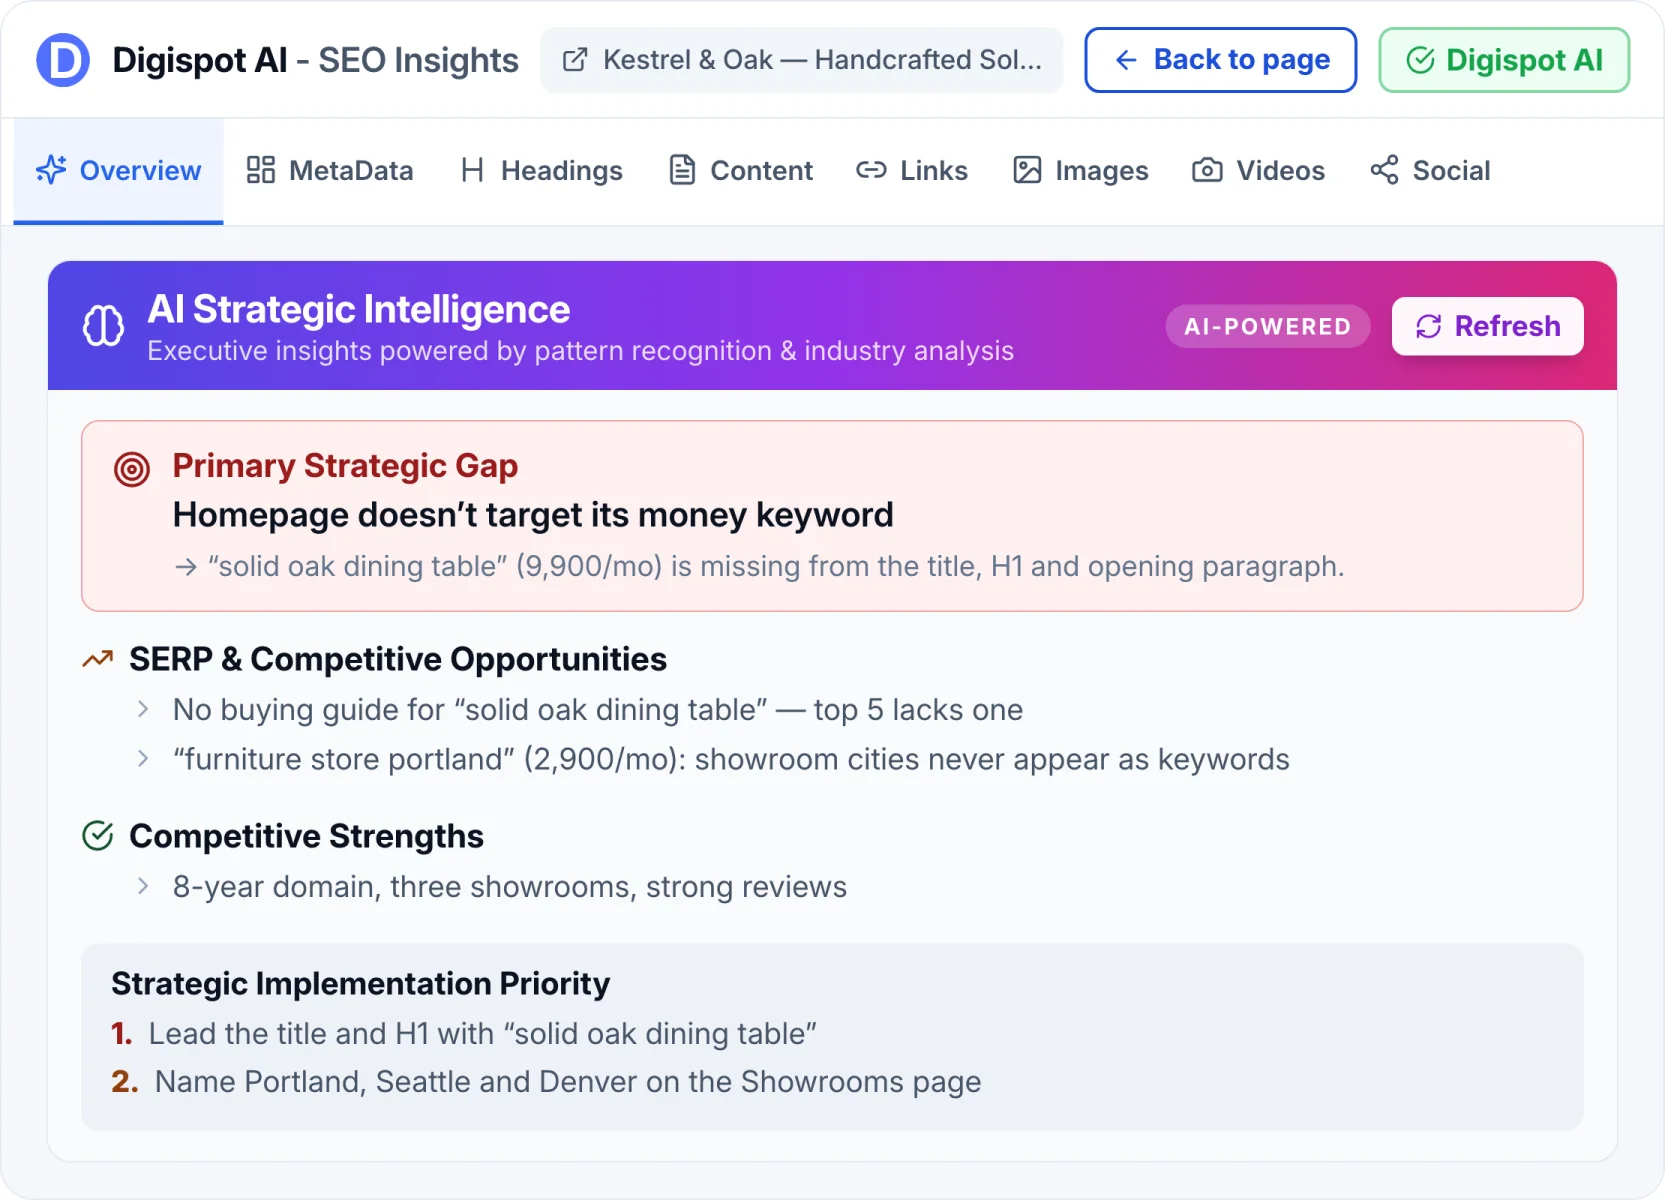Expand the '8-year domain' strengths chevron
The height and width of the screenshot is (1200, 1665).
[x=143, y=886]
